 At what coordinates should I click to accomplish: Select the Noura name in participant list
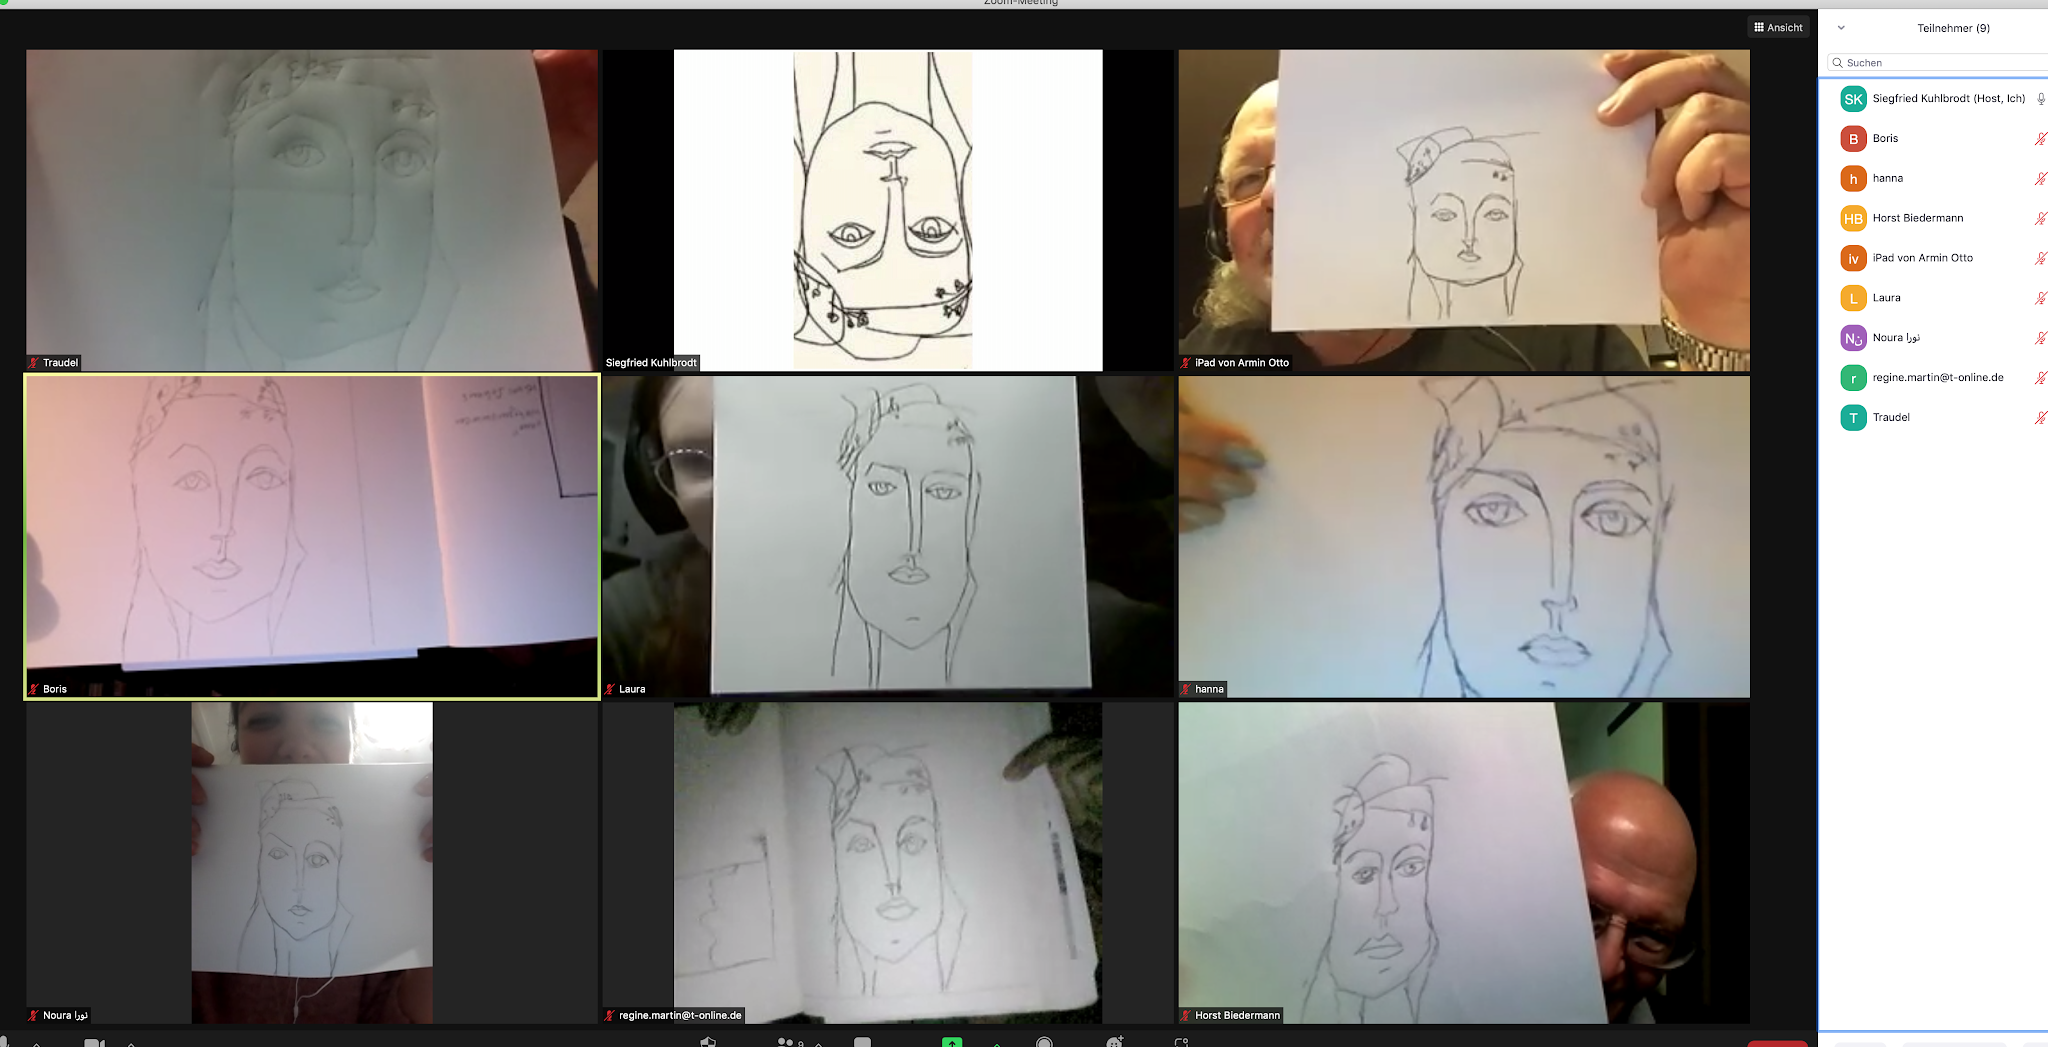(x=1896, y=338)
